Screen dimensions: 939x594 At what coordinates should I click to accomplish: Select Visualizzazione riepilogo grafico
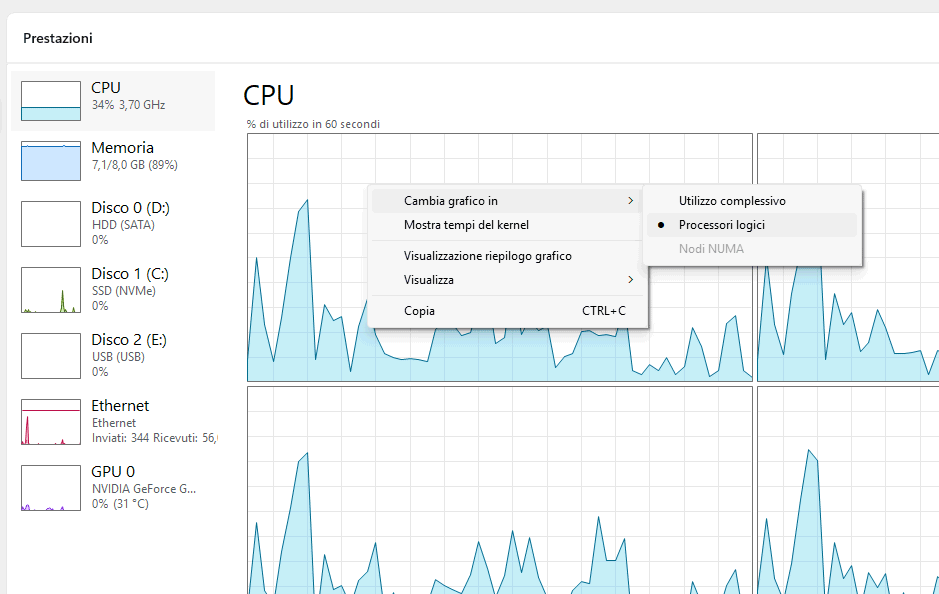[x=507, y=256]
